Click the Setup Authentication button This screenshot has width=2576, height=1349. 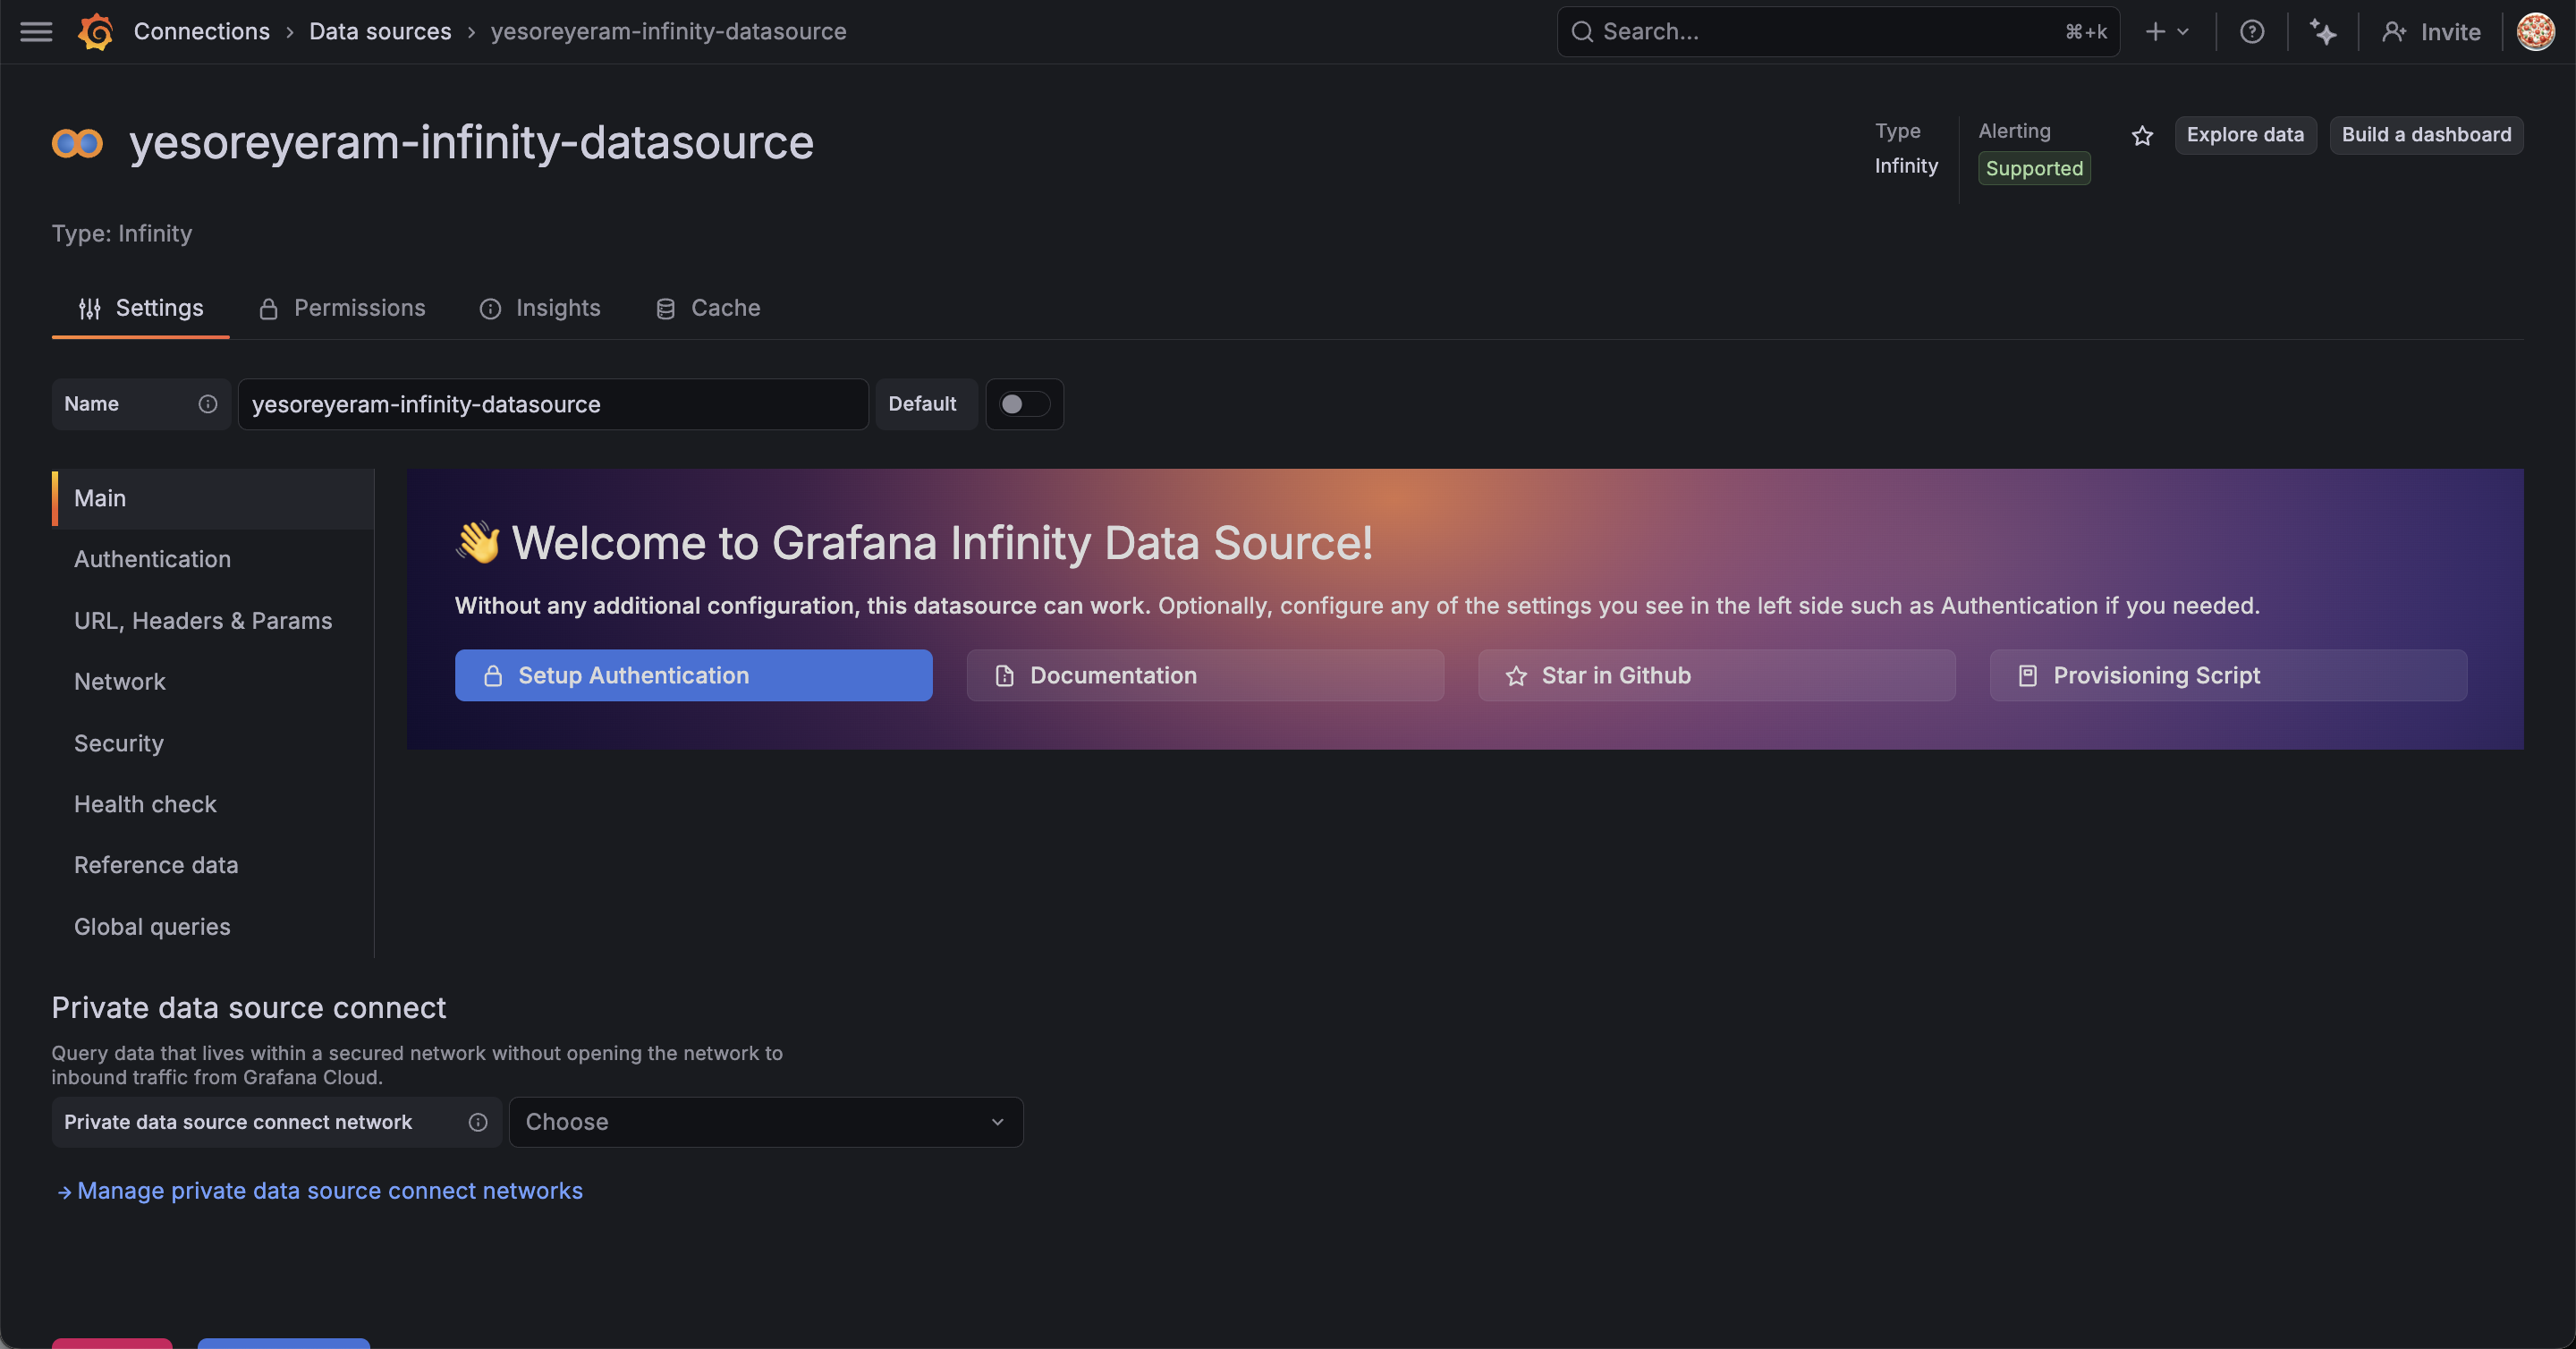(693, 676)
